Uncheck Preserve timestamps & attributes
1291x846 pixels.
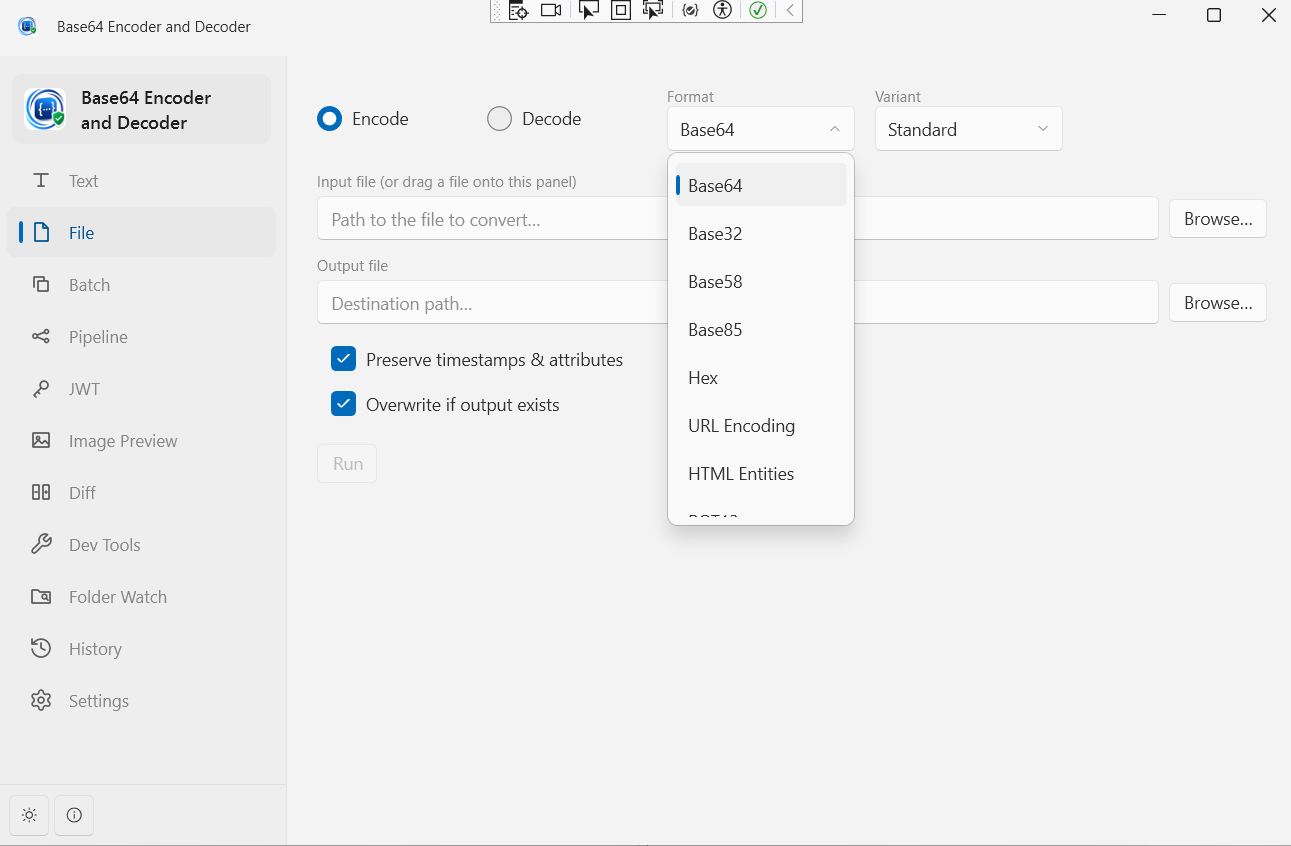coord(344,358)
